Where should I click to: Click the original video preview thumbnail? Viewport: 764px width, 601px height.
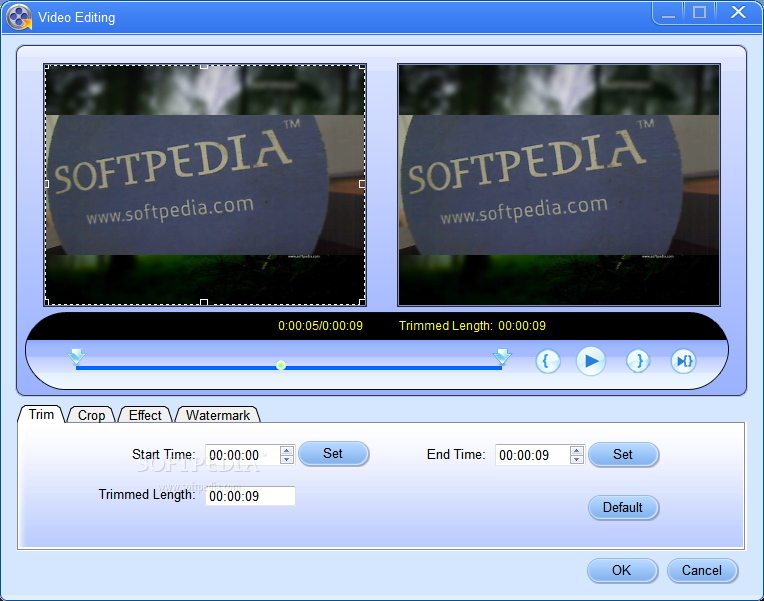205,185
